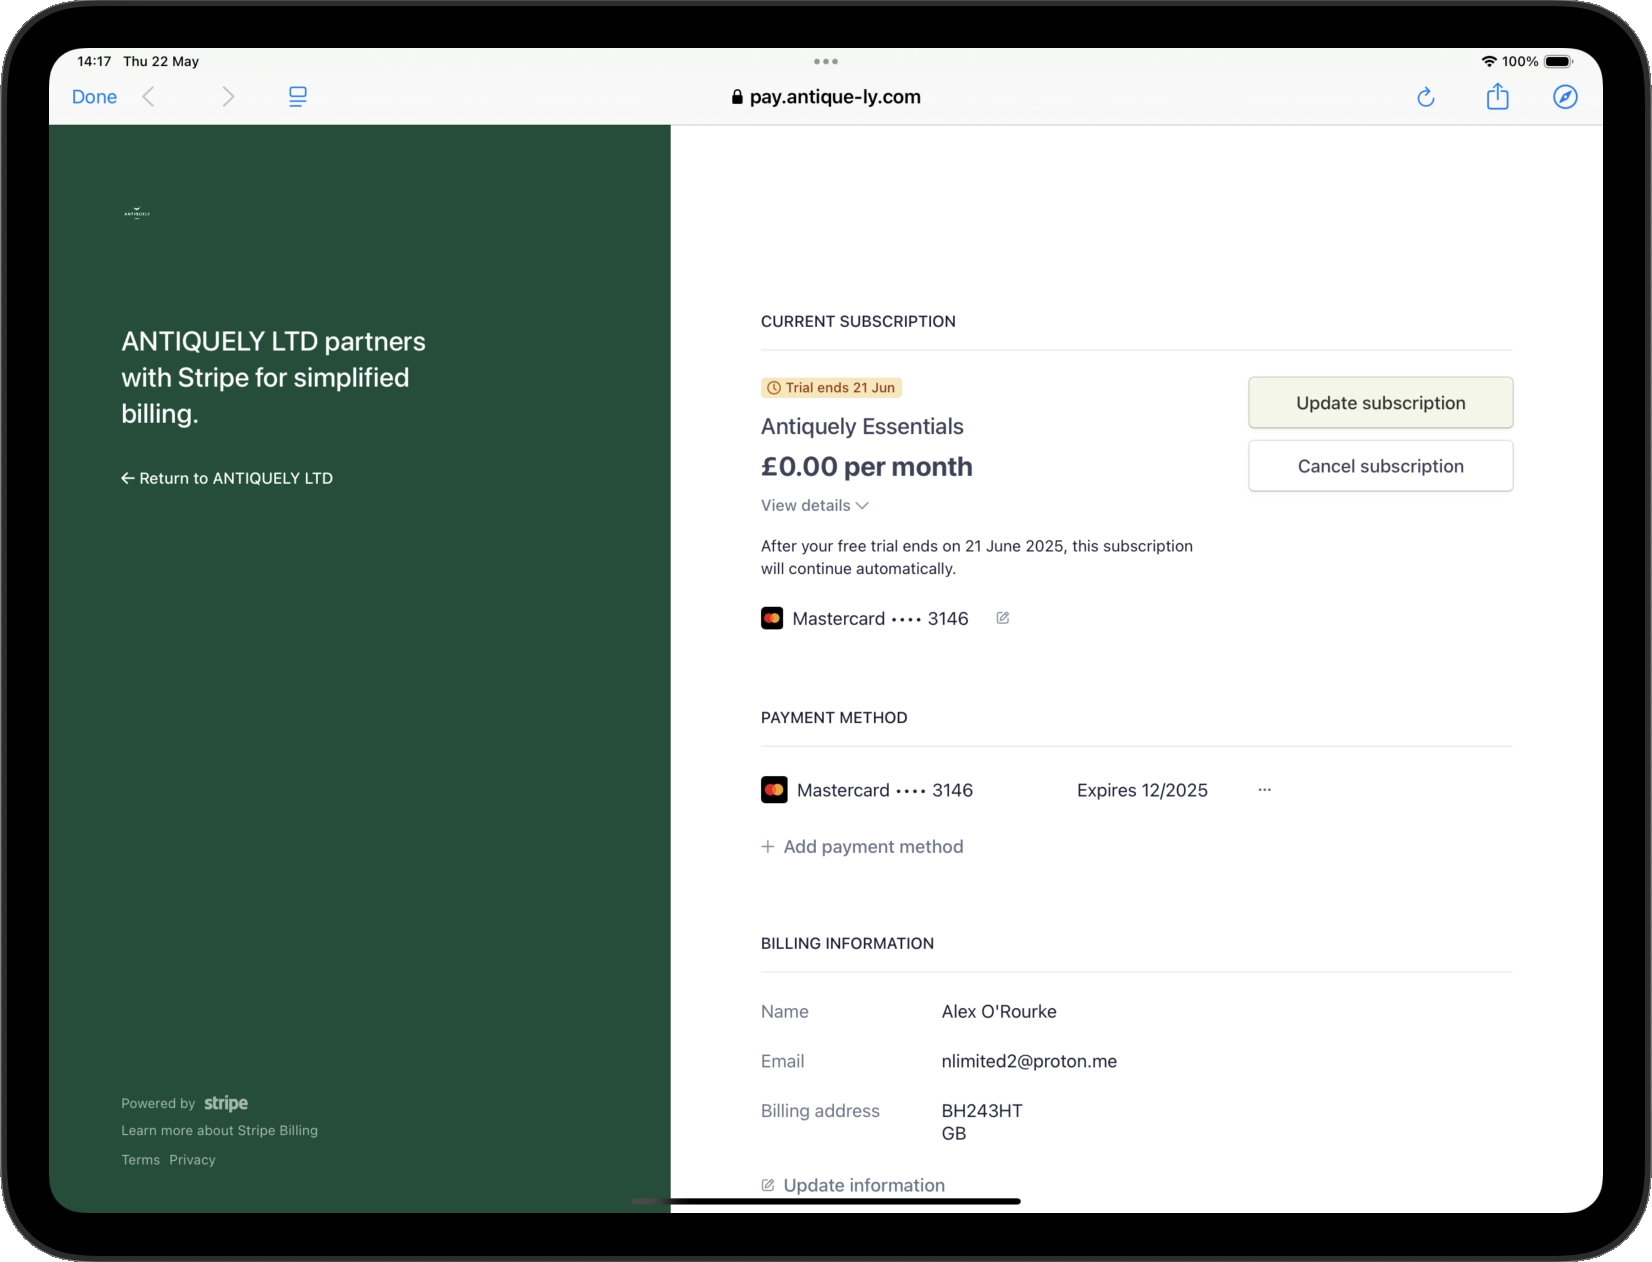
Task: Click Update information link
Action: coord(853,1185)
